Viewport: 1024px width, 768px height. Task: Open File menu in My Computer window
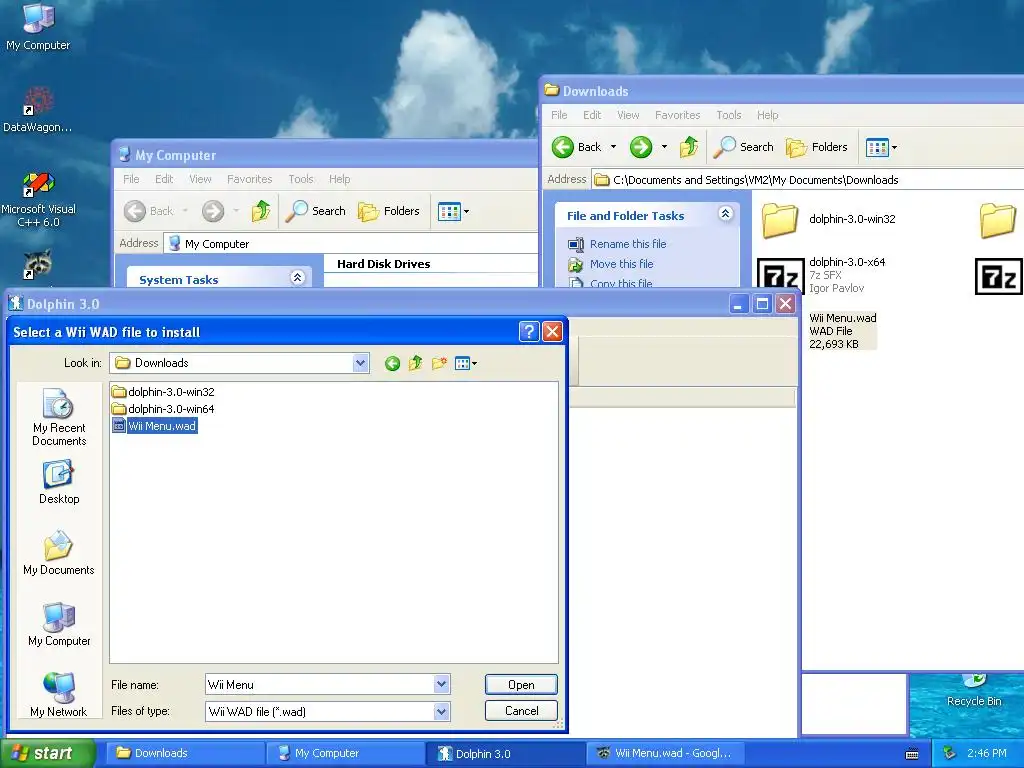click(x=131, y=179)
